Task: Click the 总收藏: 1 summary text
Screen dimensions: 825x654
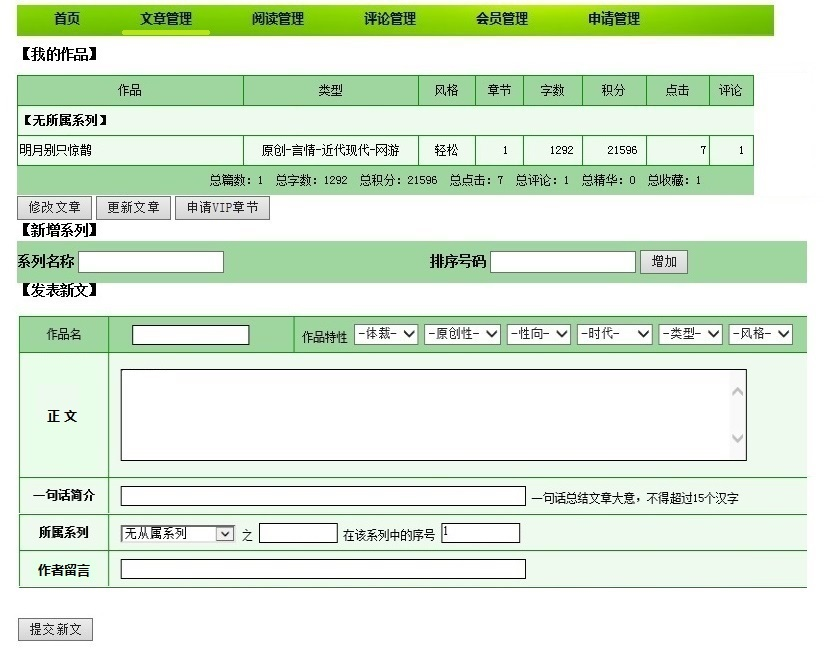Action: 674,180
